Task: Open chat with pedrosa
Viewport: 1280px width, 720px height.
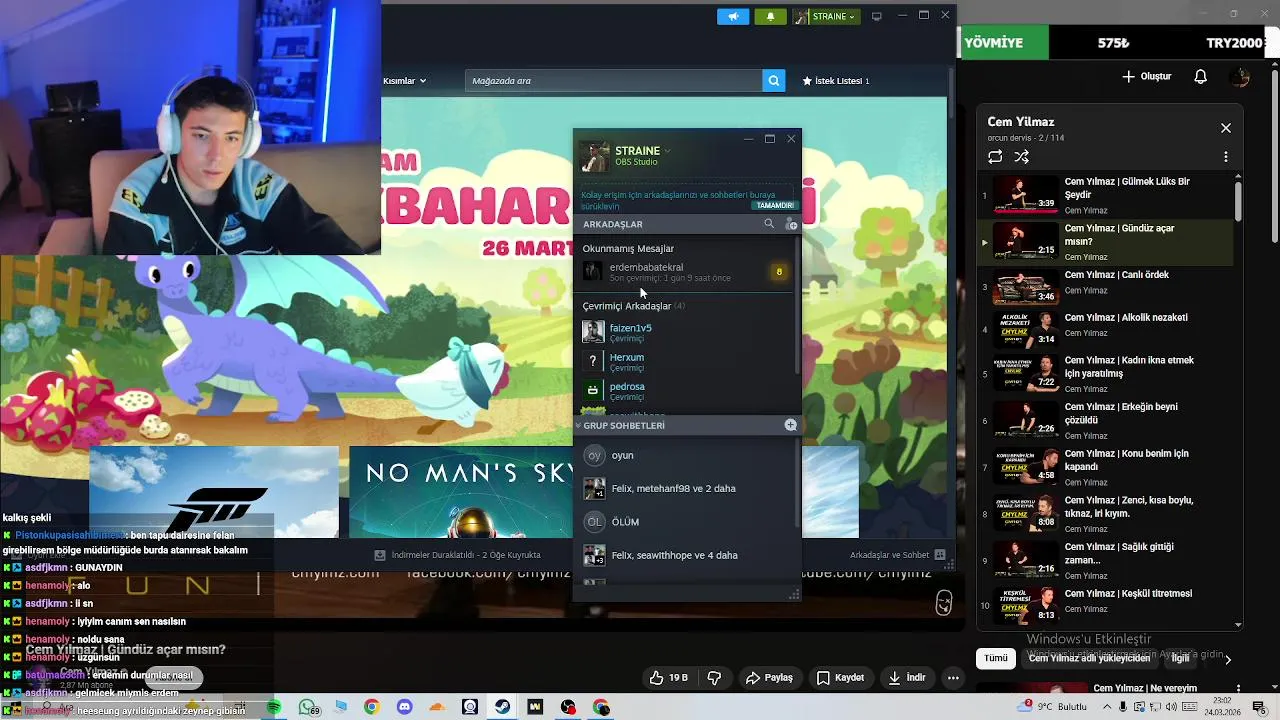Action: coord(686,390)
